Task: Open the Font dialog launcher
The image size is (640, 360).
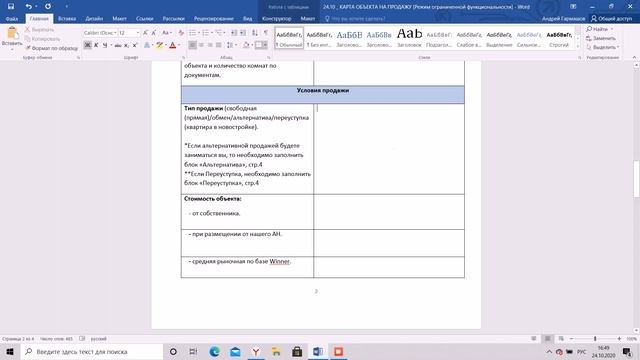Action: pos(183,58)
